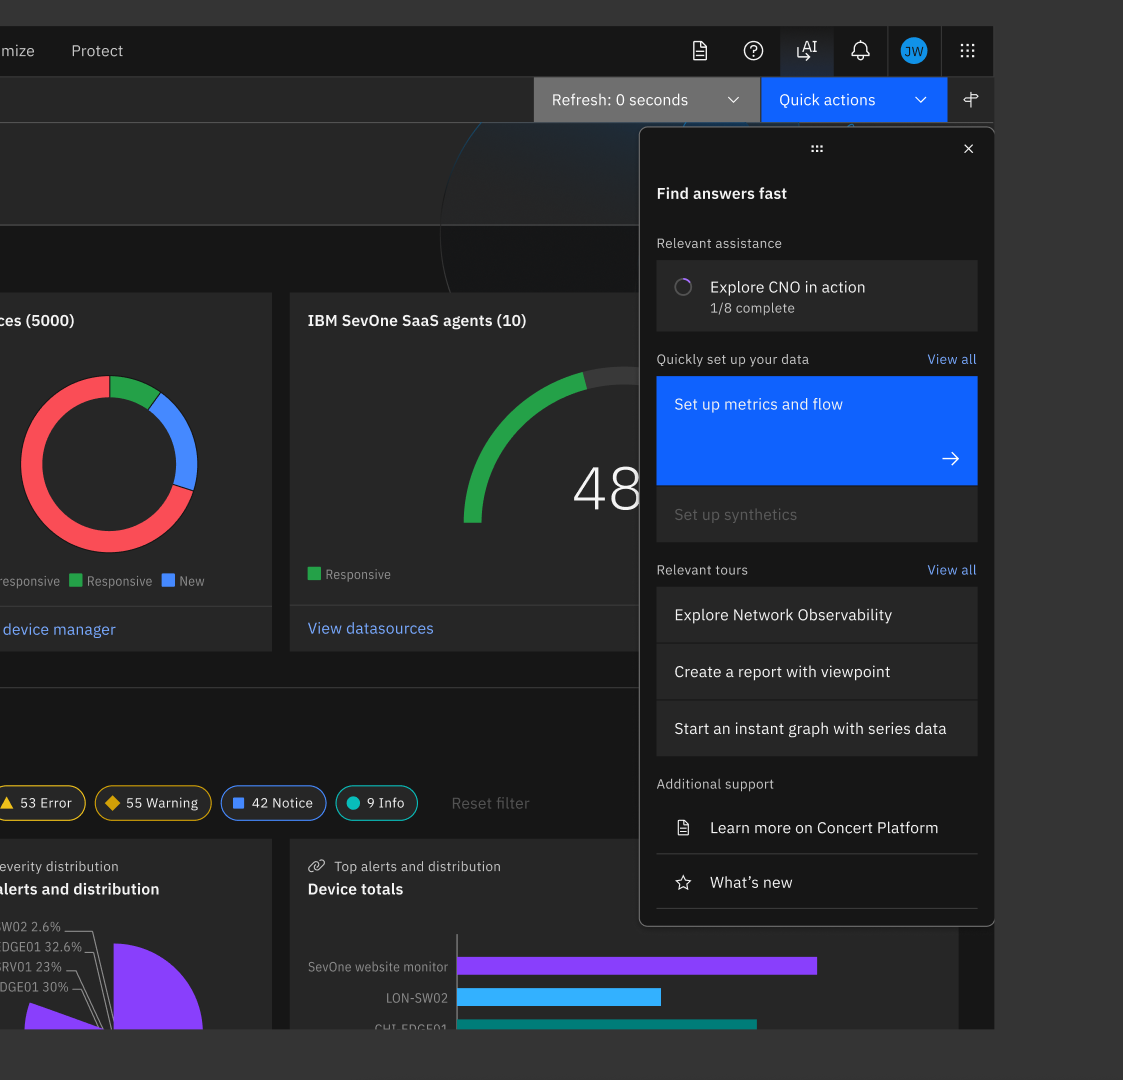Expand the Quick actions dropdown
1123x1080 pixels.
[x=854, y=100]
